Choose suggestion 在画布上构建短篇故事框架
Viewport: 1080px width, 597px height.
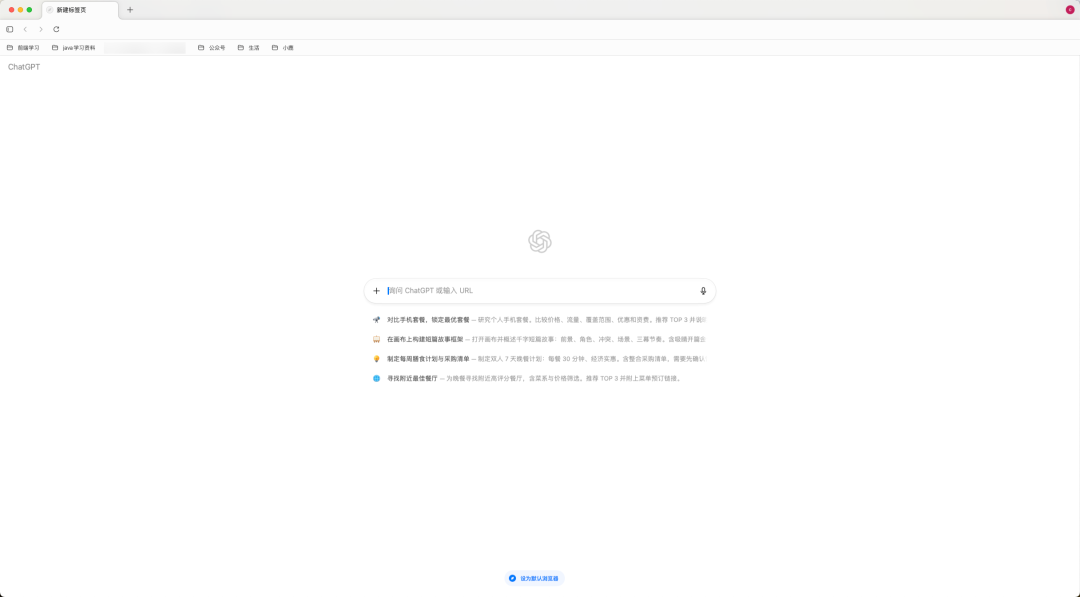point(539,339)
